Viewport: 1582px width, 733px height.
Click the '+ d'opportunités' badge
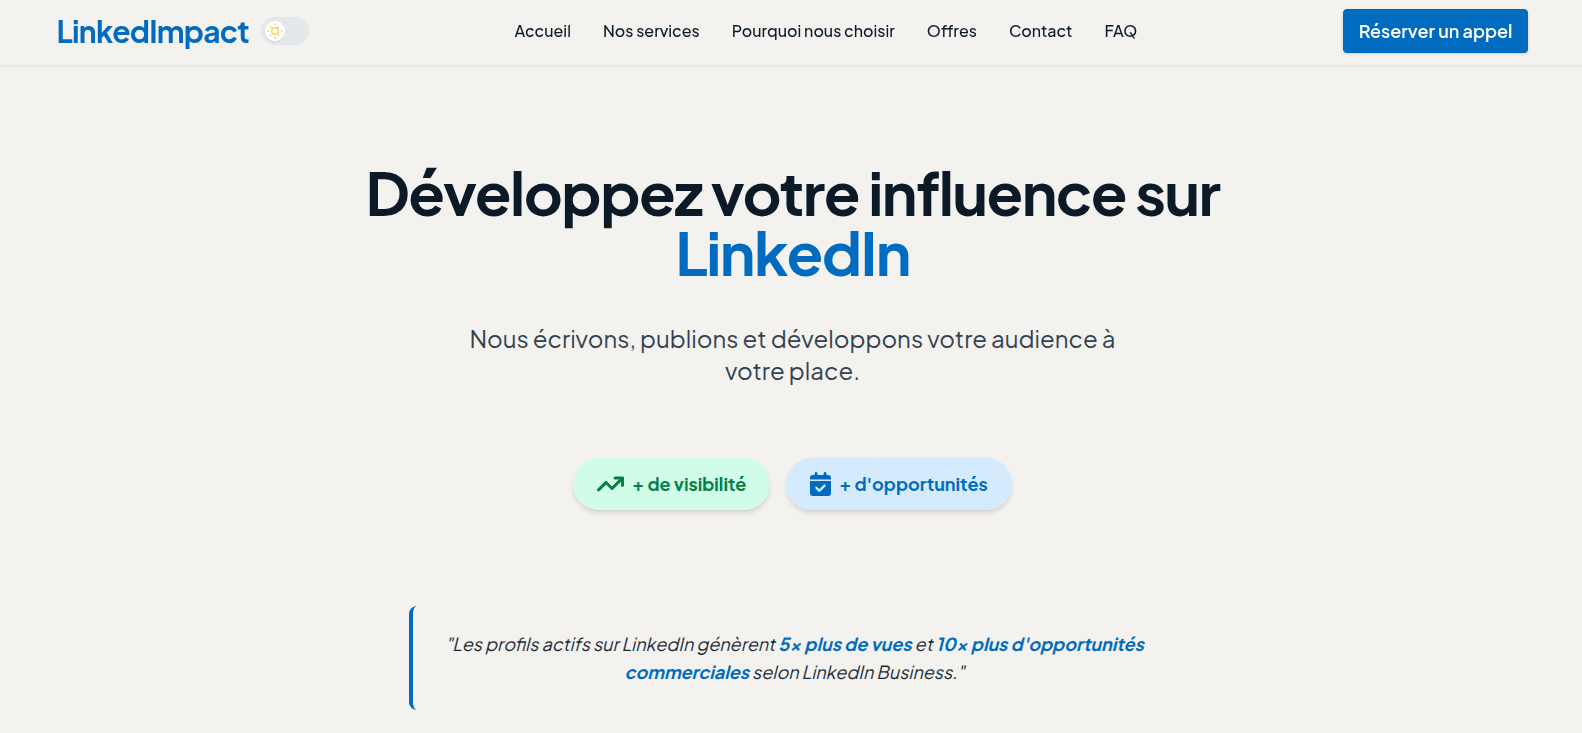pos(898,484)
